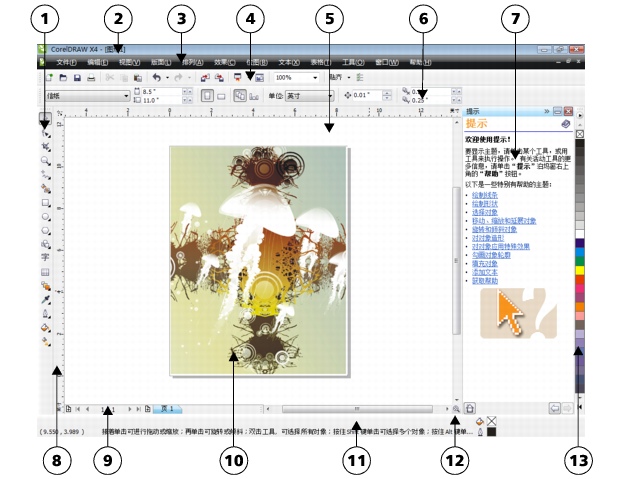Pick the yellow color swatch

580,271
